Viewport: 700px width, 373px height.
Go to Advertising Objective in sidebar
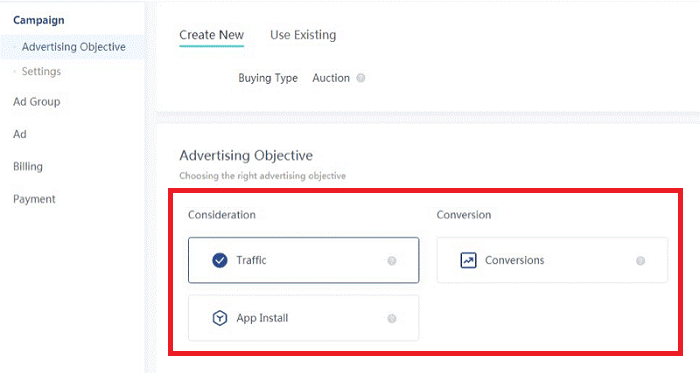(74, 47)
